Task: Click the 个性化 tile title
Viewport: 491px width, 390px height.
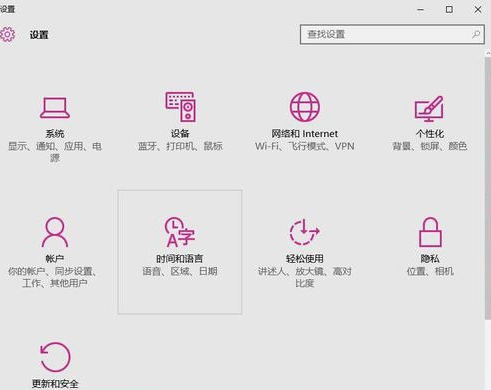Action: pyautogui.click(x=430, y=134)
